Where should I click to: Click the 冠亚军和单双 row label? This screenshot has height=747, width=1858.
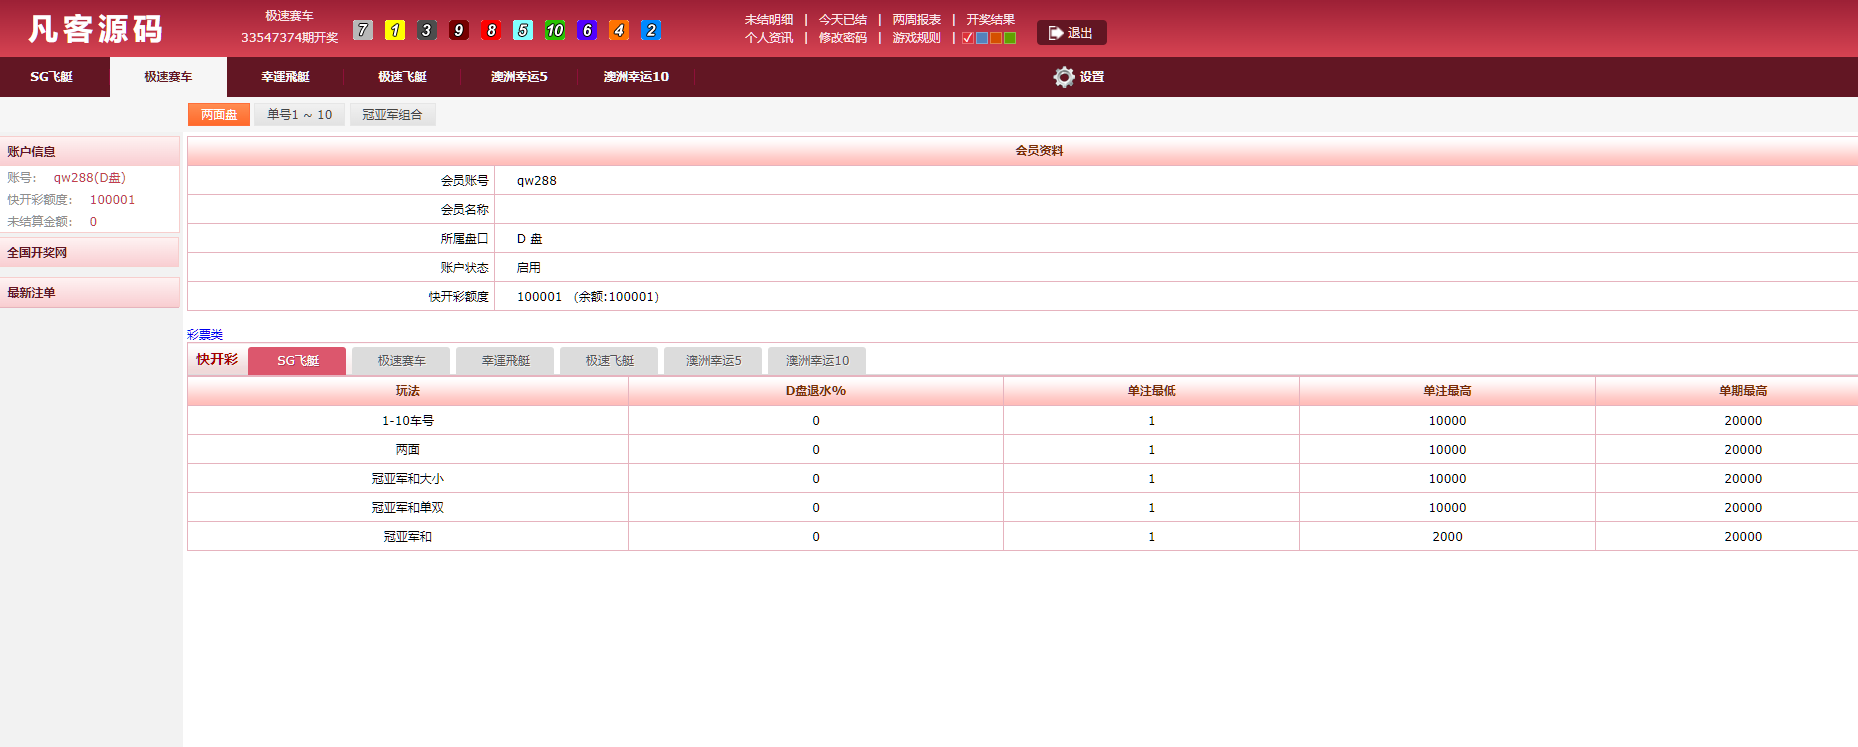click(408, 508)
